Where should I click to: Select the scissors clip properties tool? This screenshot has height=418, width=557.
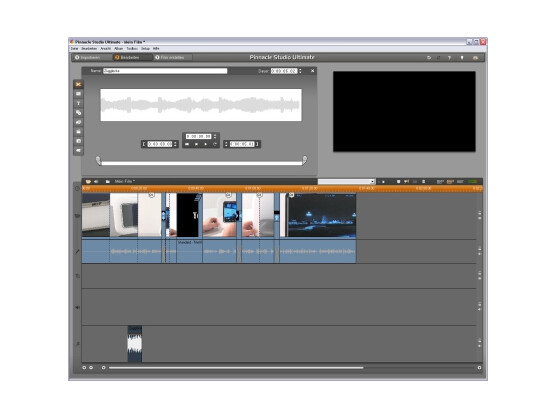pyautogui.click(x=78, y=85)
